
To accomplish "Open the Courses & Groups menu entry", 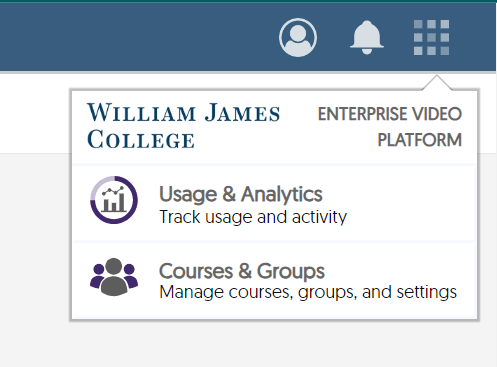I will click(273, 280).
